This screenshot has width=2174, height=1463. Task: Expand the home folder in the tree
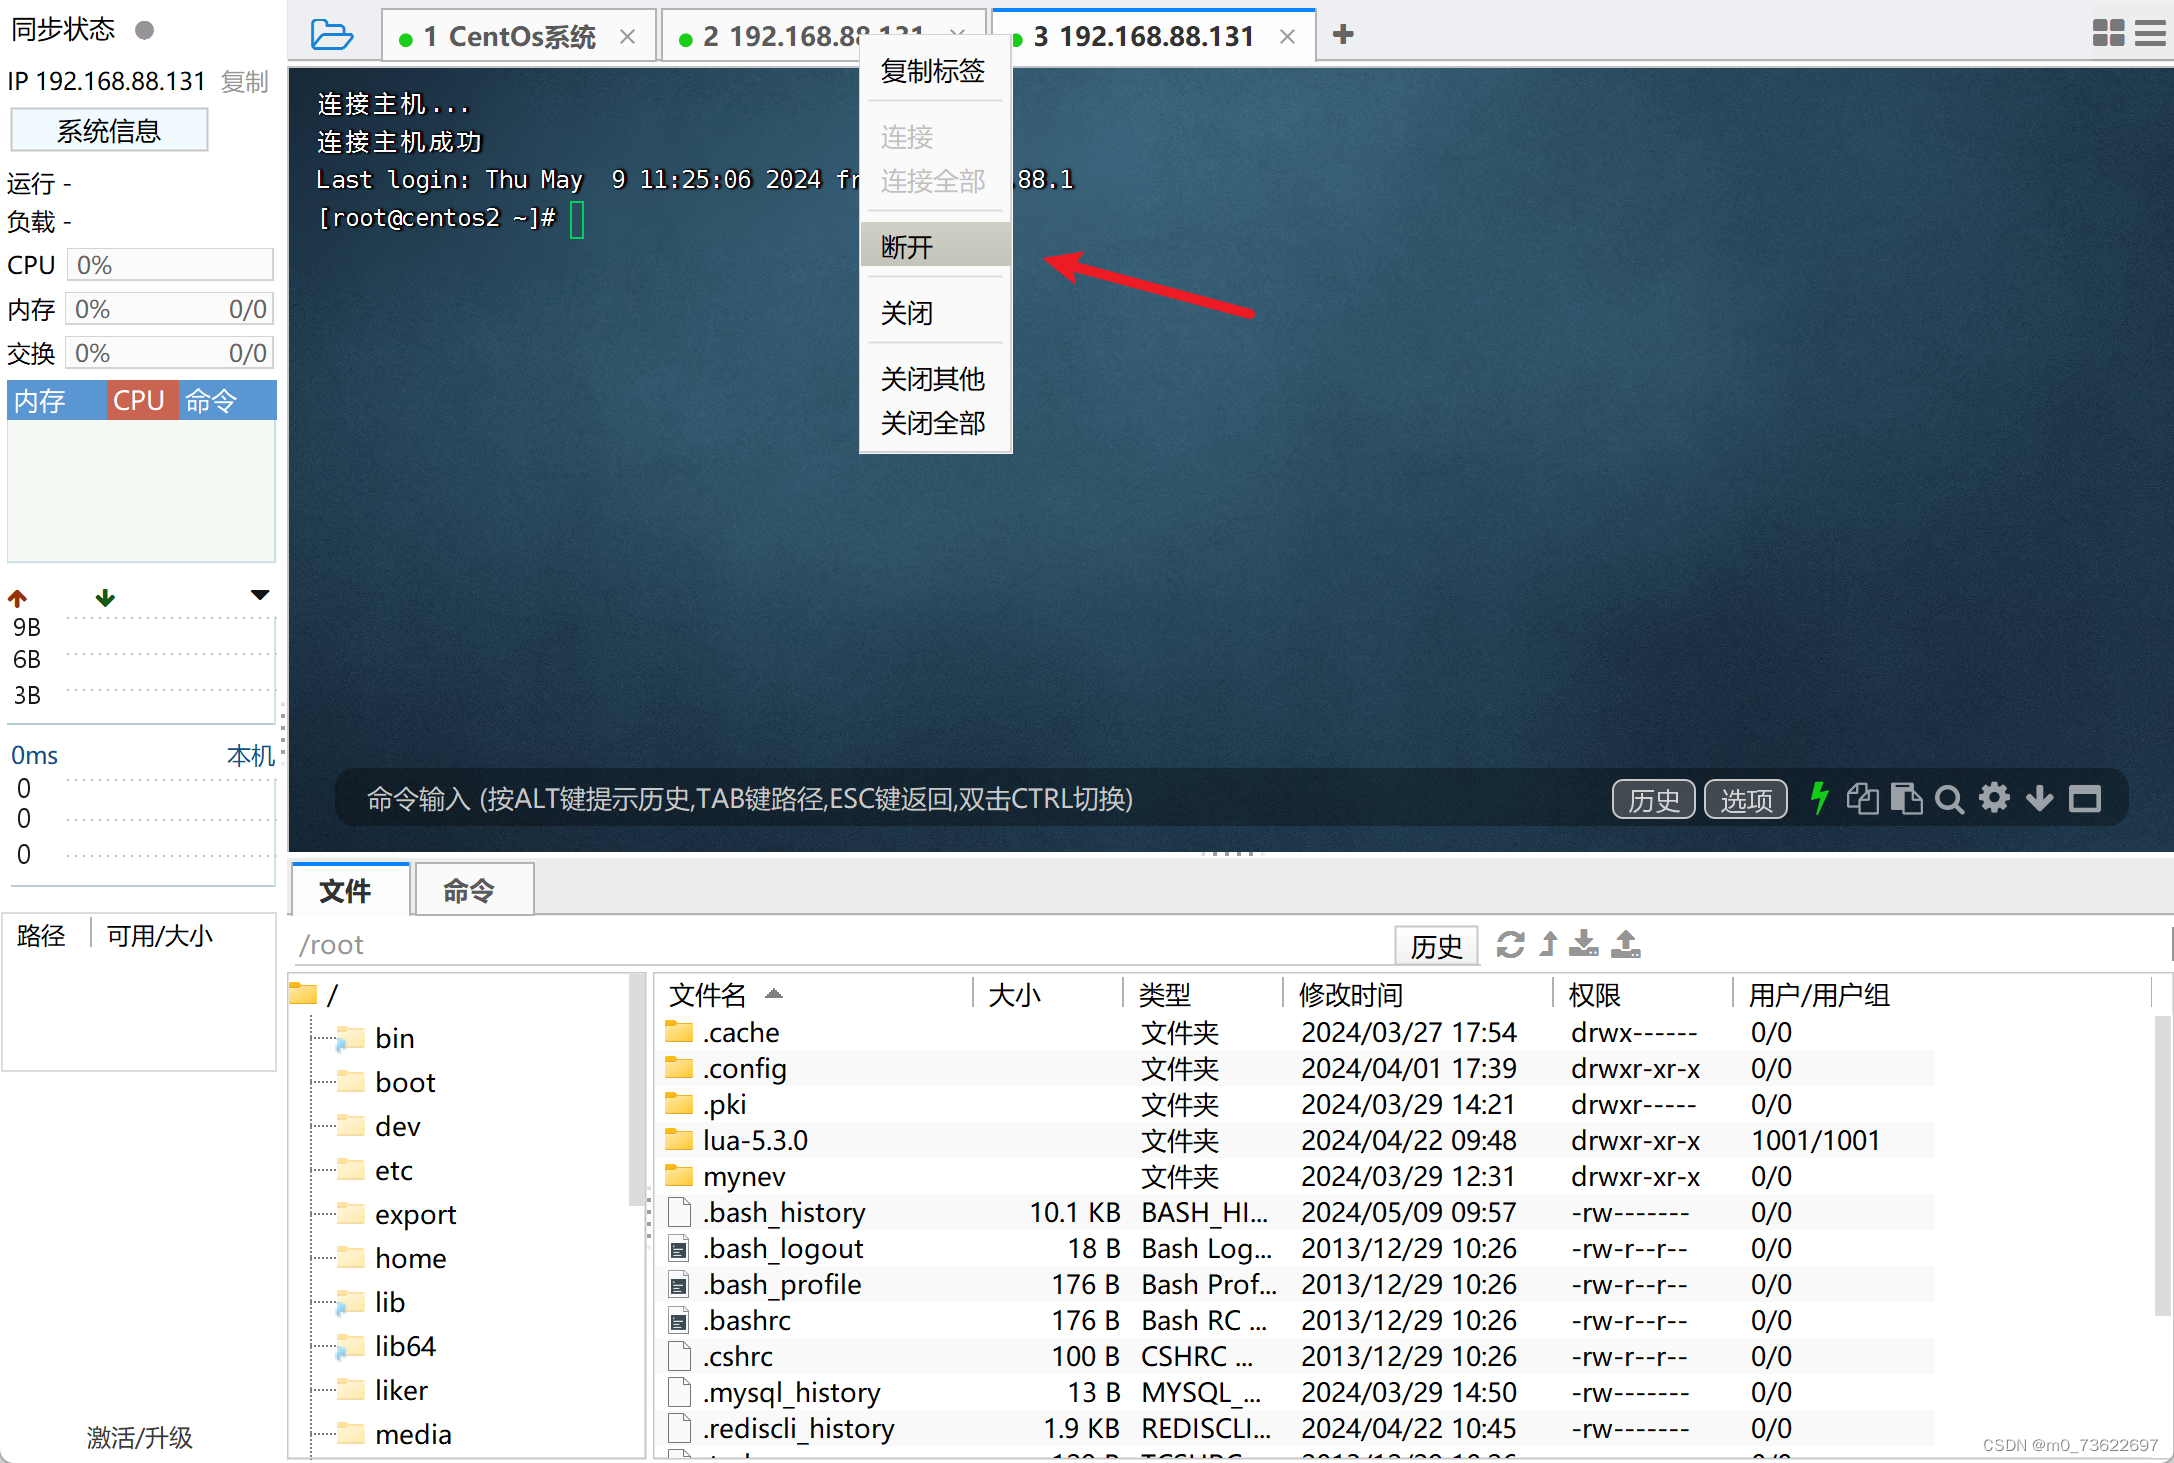click(350, 1258)
